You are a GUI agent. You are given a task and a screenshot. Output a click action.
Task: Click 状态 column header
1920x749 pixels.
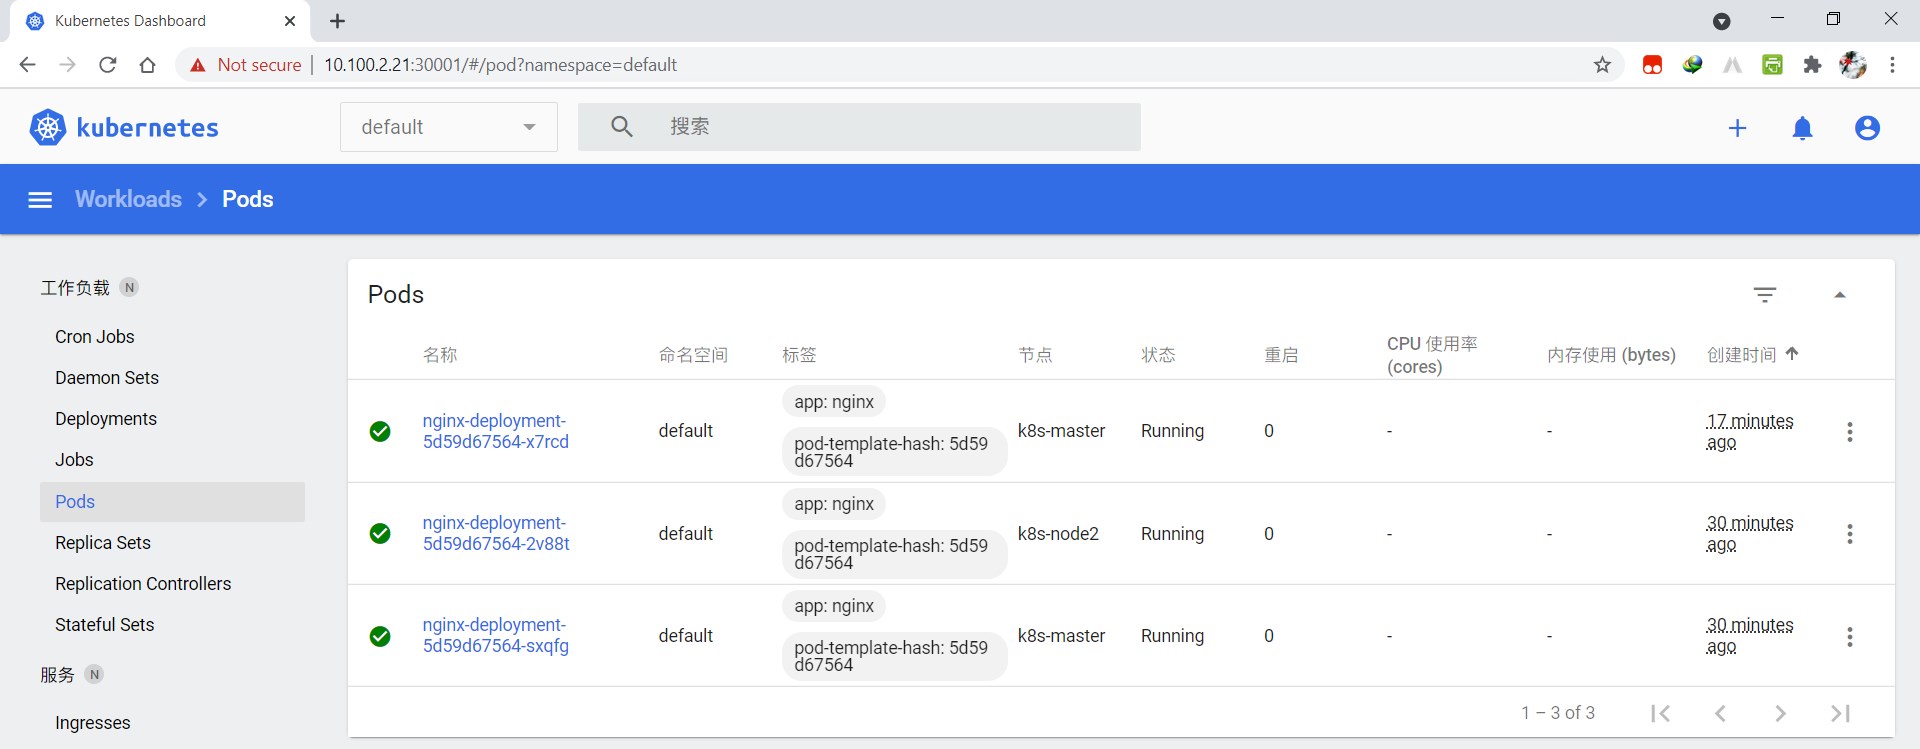tap(1158, 355)
